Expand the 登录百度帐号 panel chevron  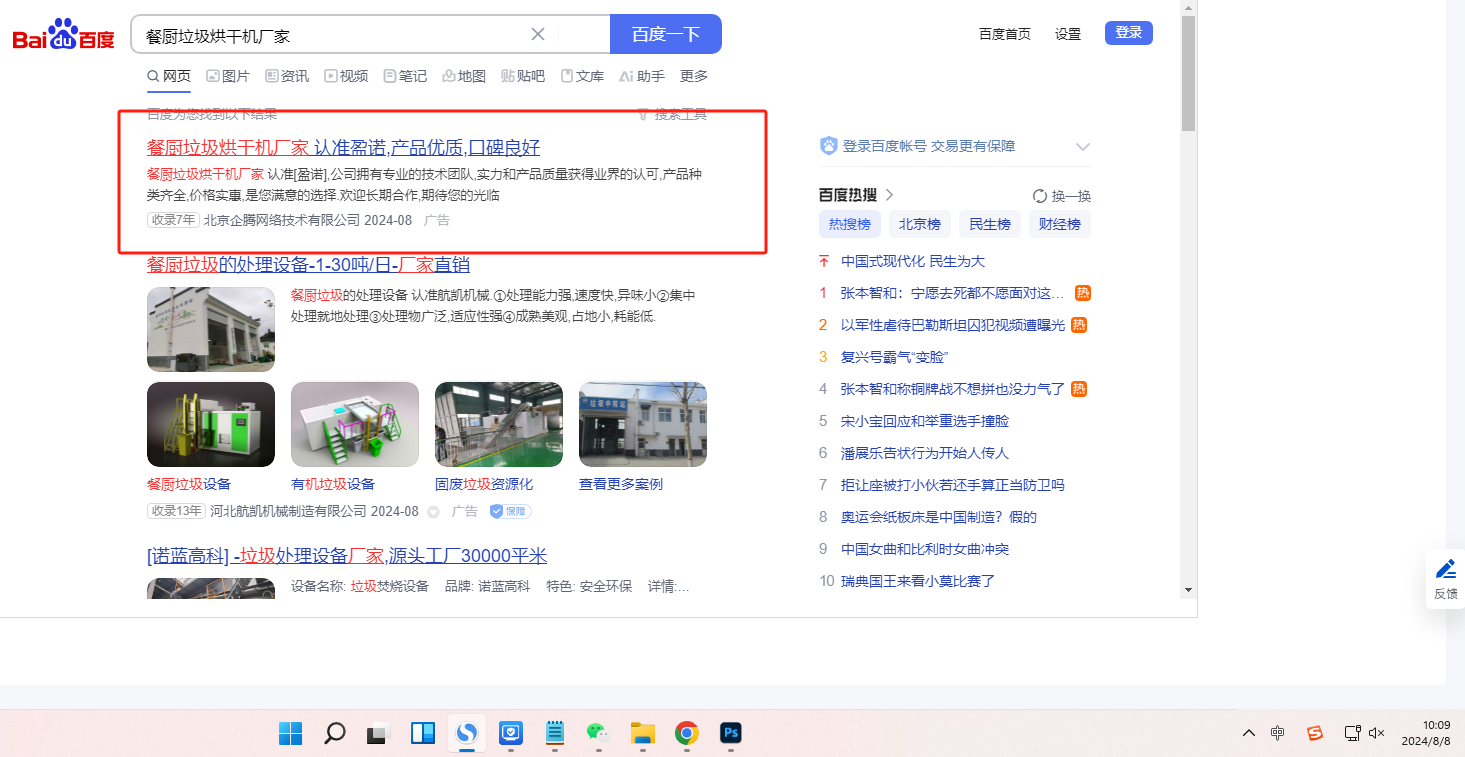pos(1082,147)
